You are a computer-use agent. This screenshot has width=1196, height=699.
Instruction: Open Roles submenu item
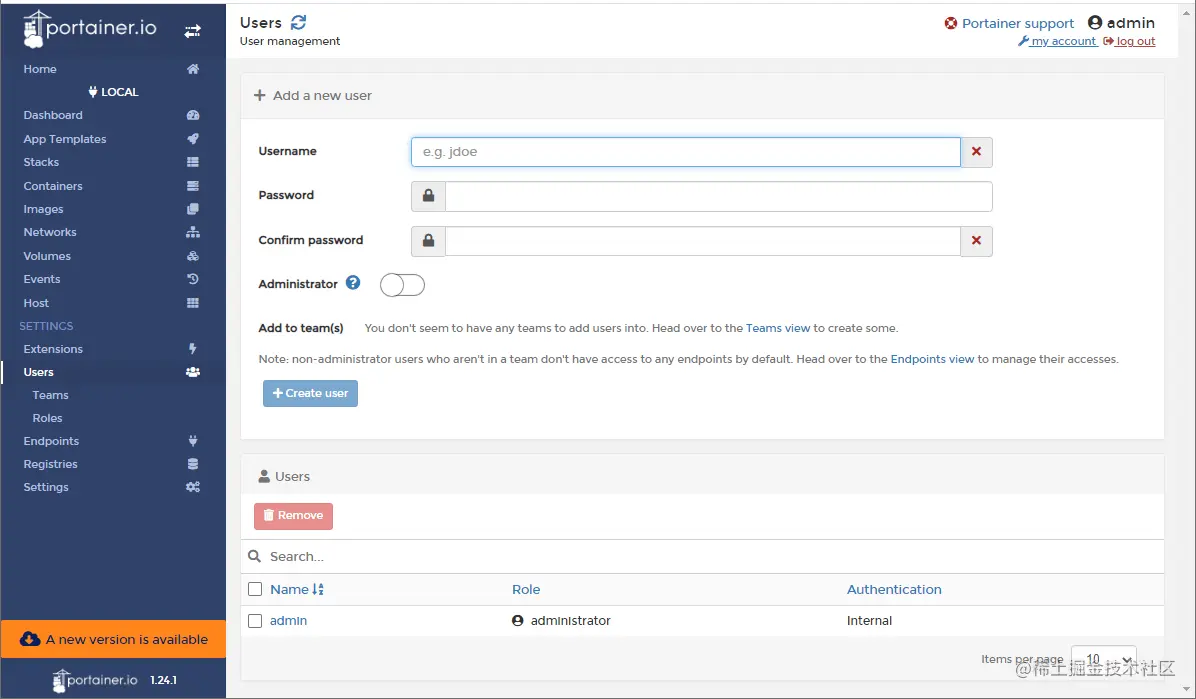[47, 418]
